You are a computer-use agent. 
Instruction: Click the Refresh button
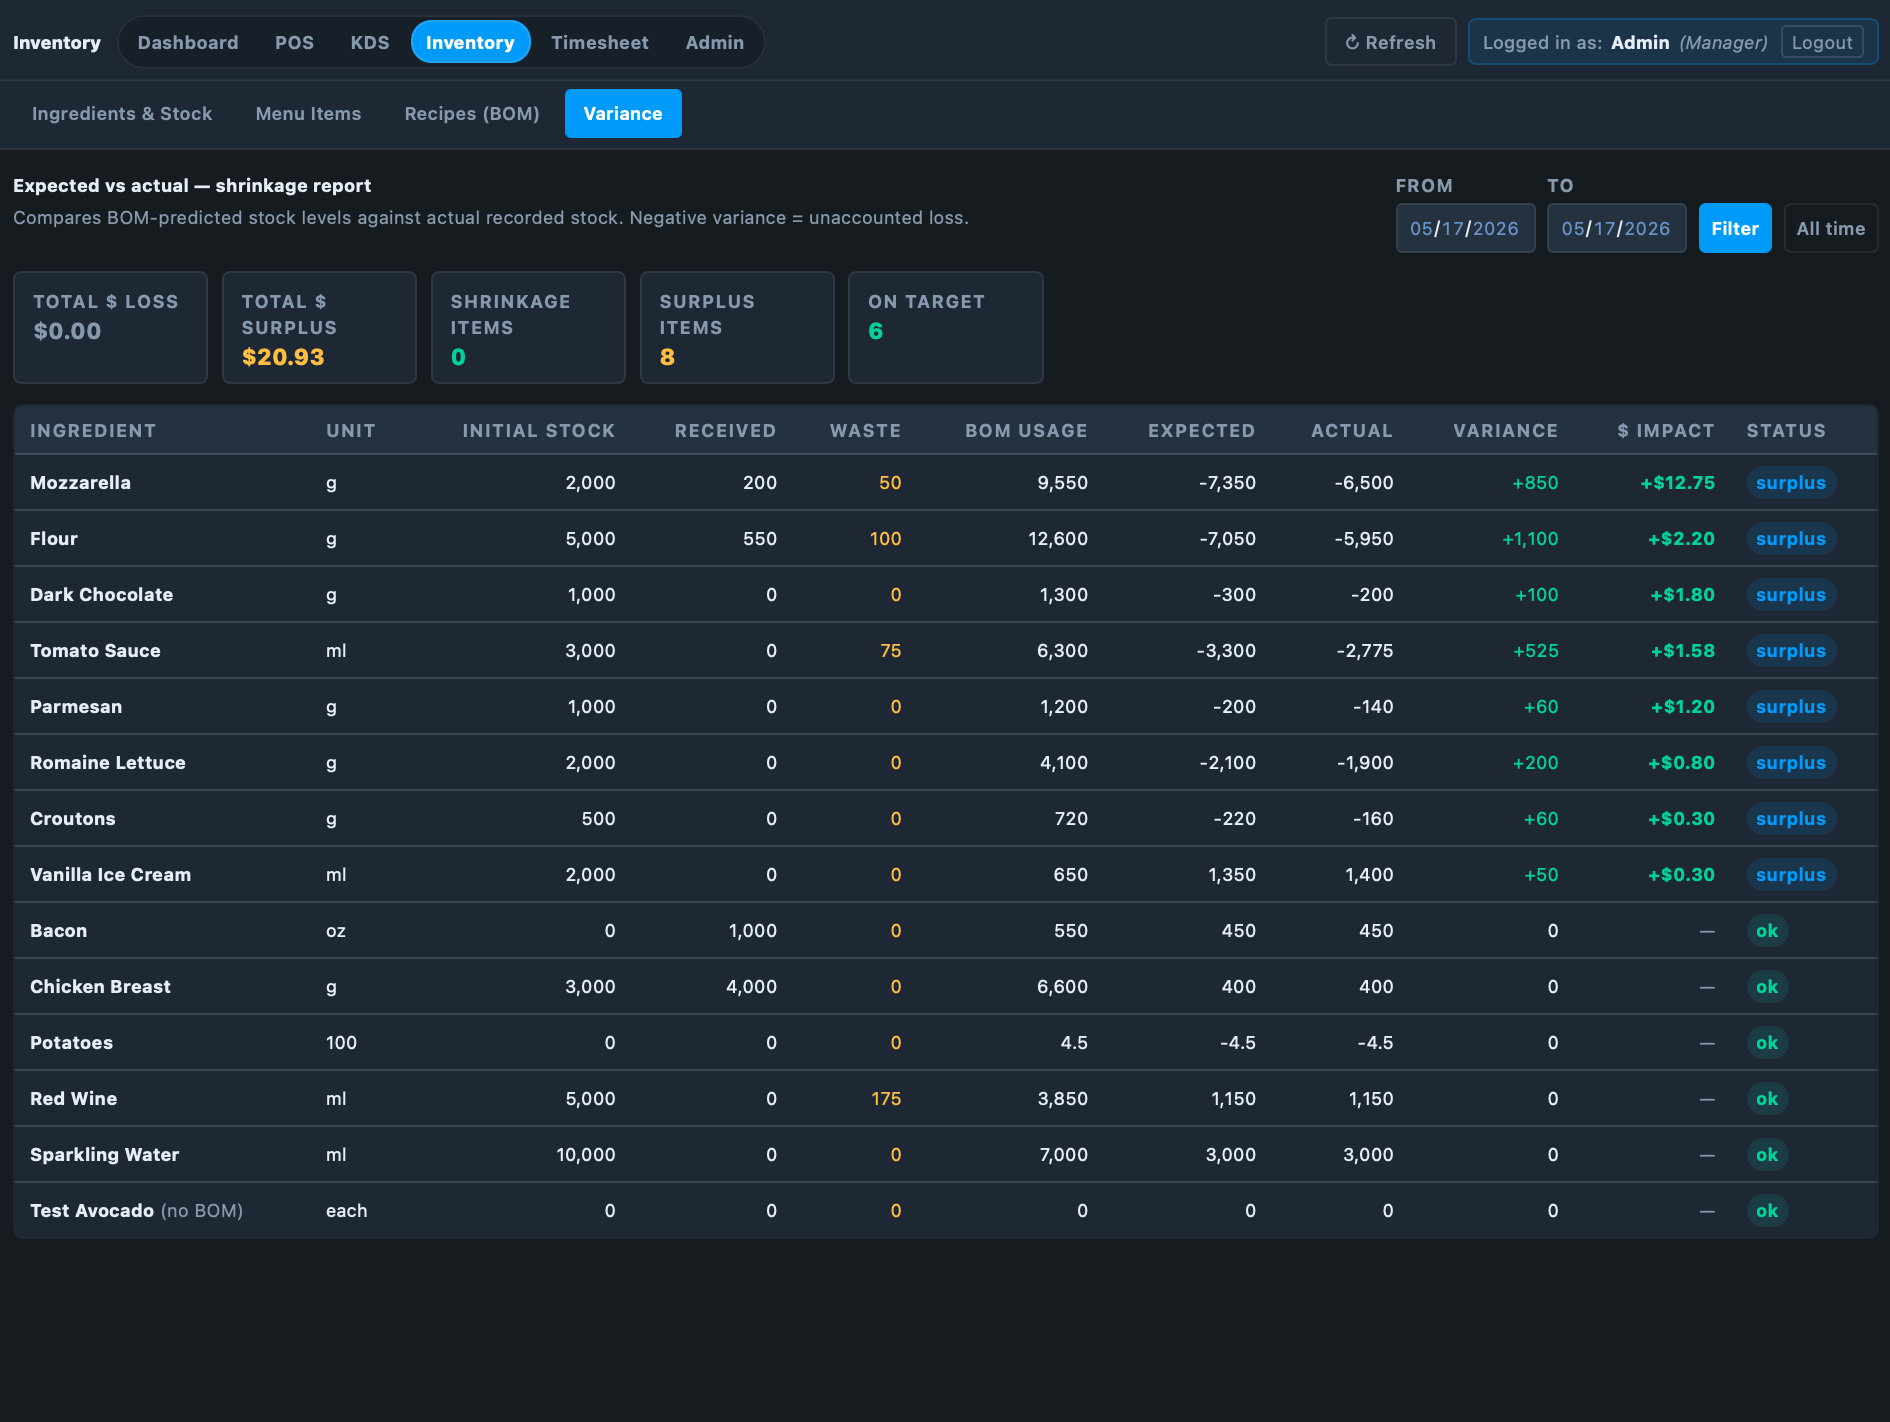[x=1390, y=42]
